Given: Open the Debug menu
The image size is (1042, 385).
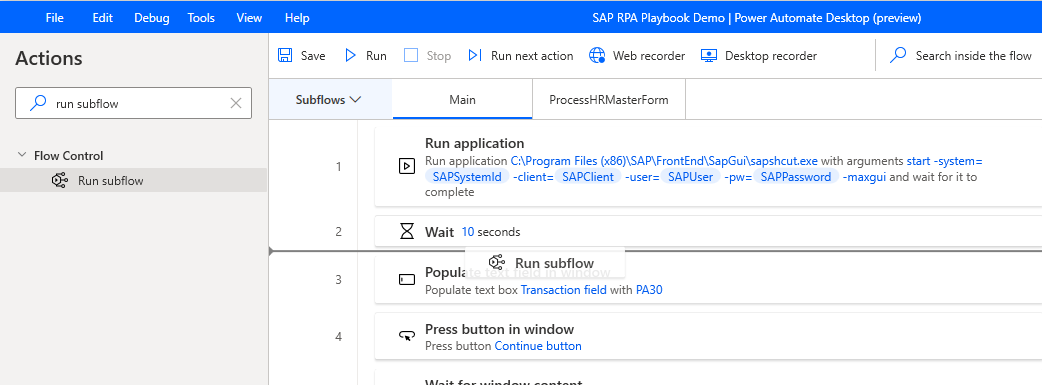Looking at the screenshot, I should (x=152, y=18).
